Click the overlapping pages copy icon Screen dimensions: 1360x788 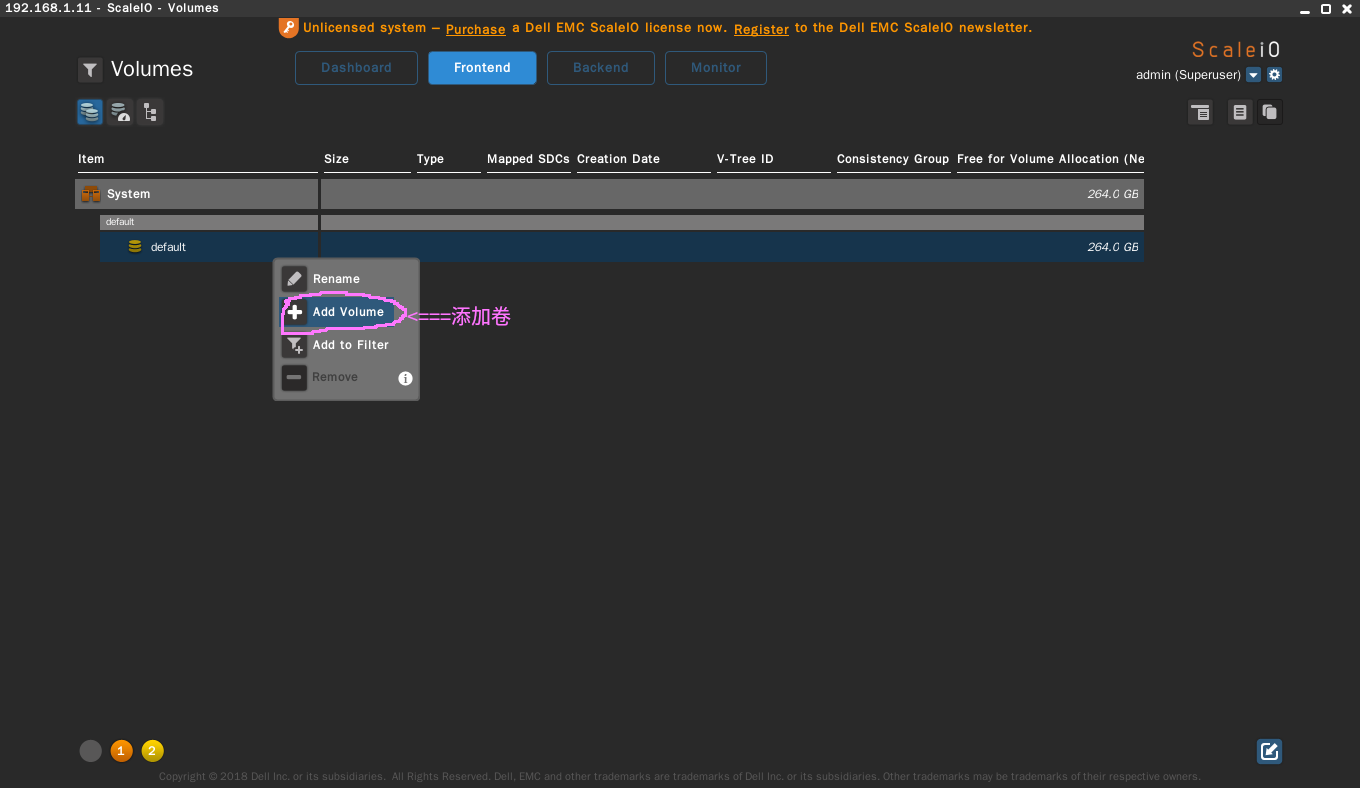[1270, 112]
